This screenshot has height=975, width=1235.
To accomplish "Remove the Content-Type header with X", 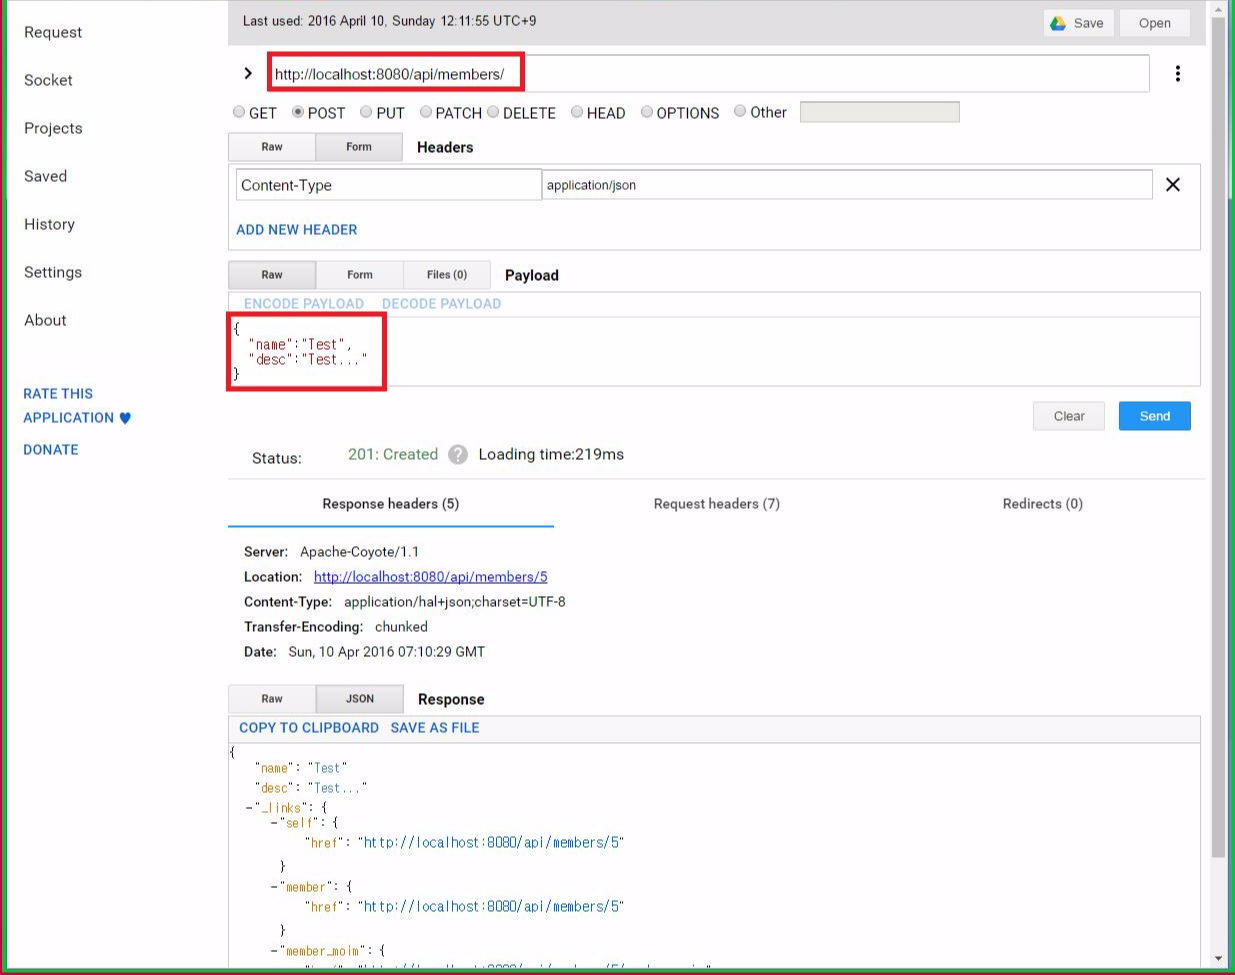I will click(1173, 184).
